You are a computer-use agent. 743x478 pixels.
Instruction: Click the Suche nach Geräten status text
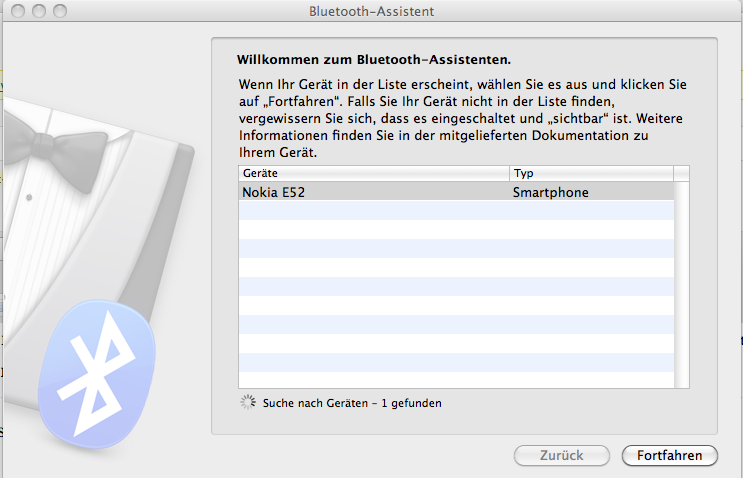[351, 403]
